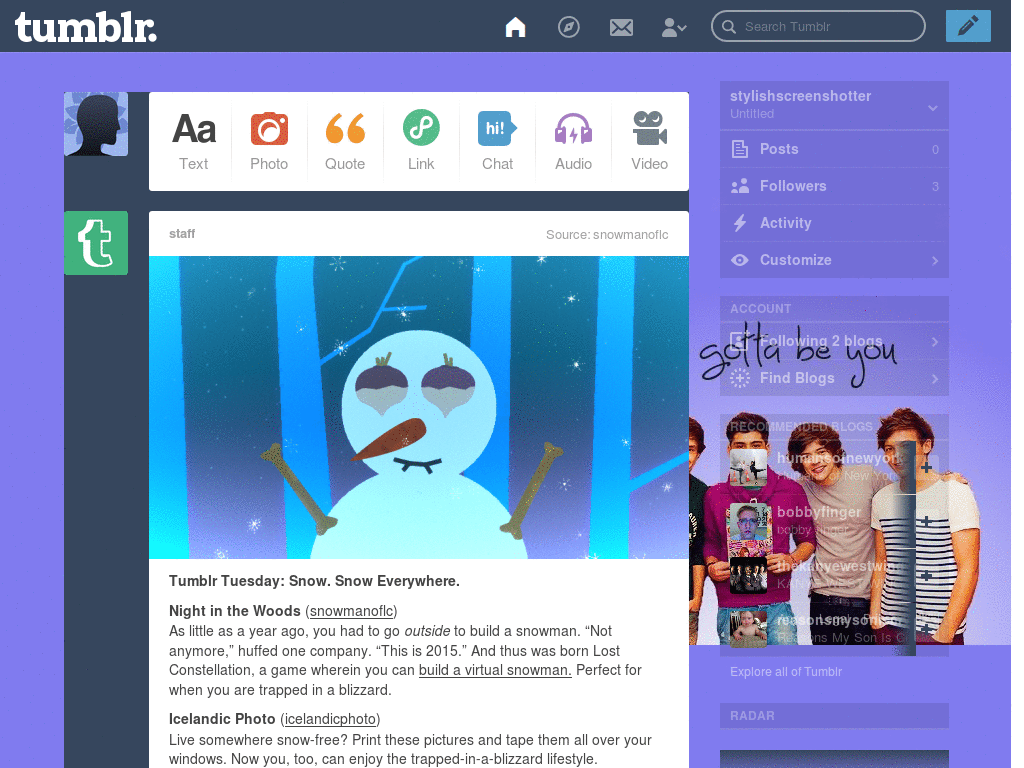Create a new Audio post

click(x=573, y=142)
